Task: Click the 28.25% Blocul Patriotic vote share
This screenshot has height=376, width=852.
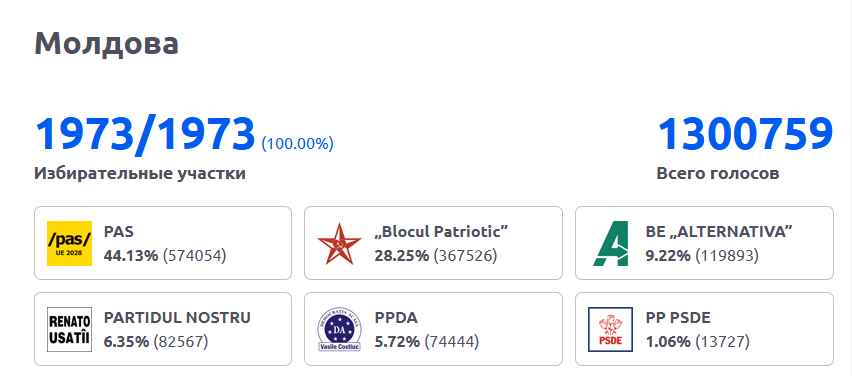Action: [x=402, y=255]
